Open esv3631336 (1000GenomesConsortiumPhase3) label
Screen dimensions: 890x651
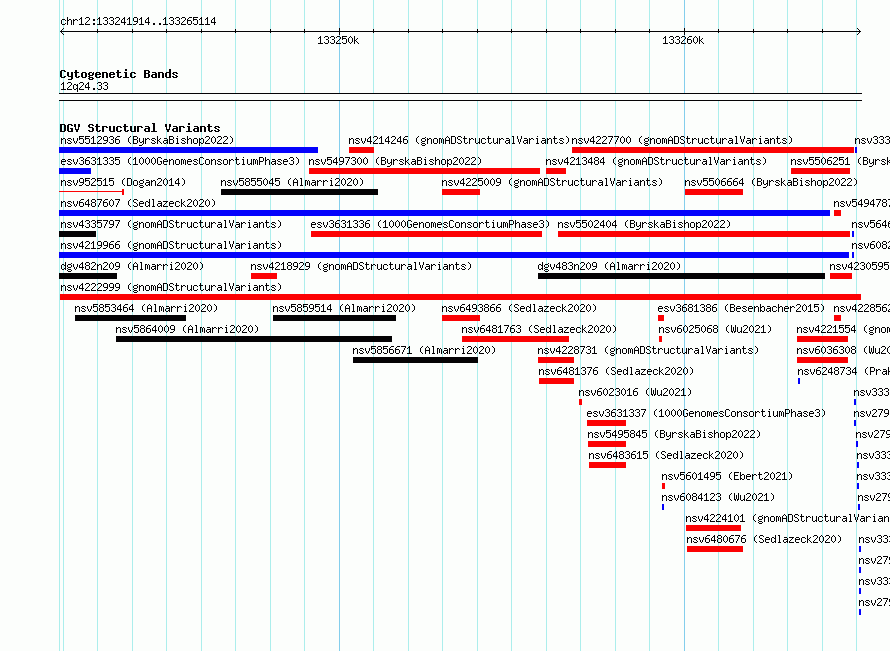coord(430,224)
